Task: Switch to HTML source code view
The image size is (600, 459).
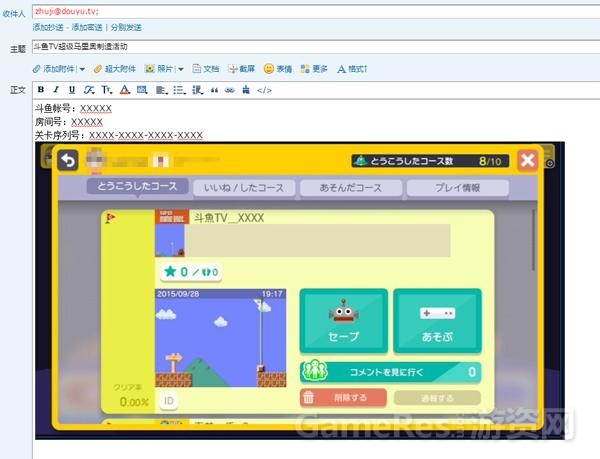Action: tap(264, 90)
